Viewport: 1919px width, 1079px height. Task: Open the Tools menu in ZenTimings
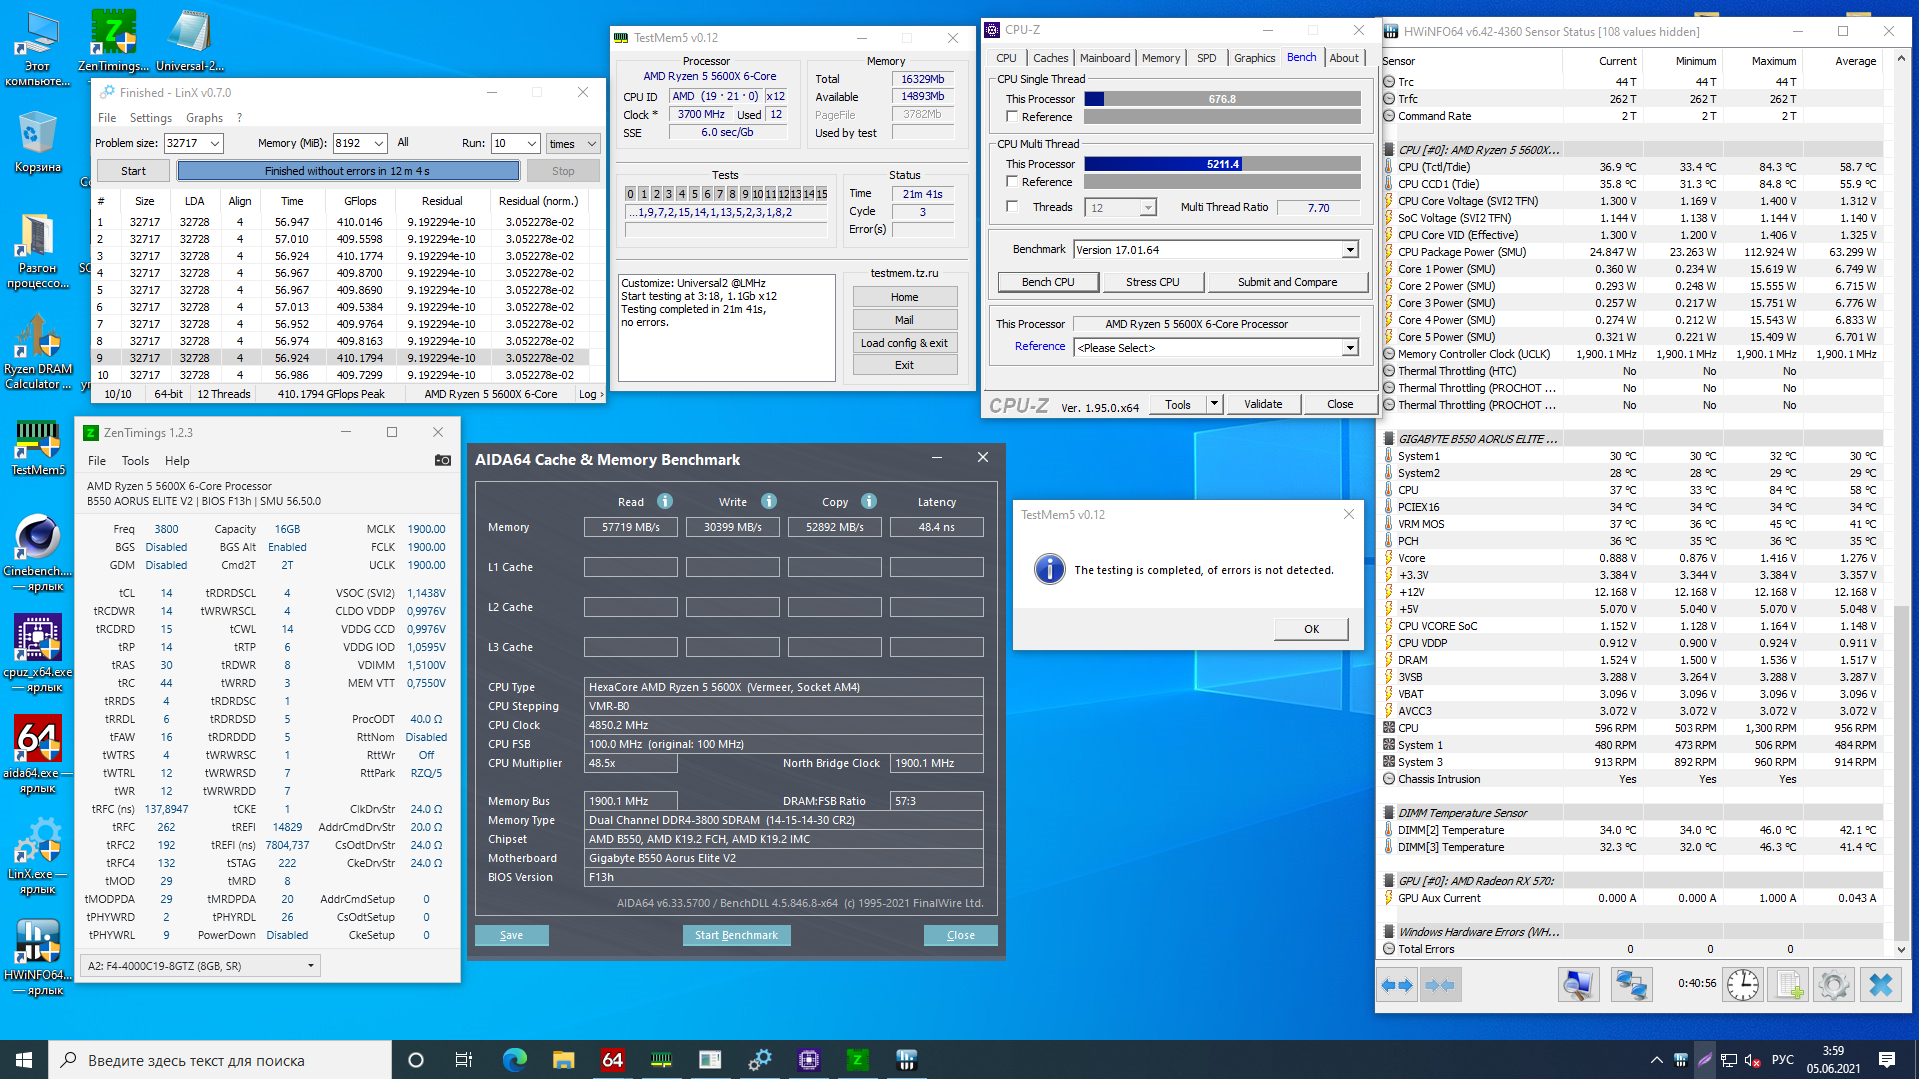[135, 461]
